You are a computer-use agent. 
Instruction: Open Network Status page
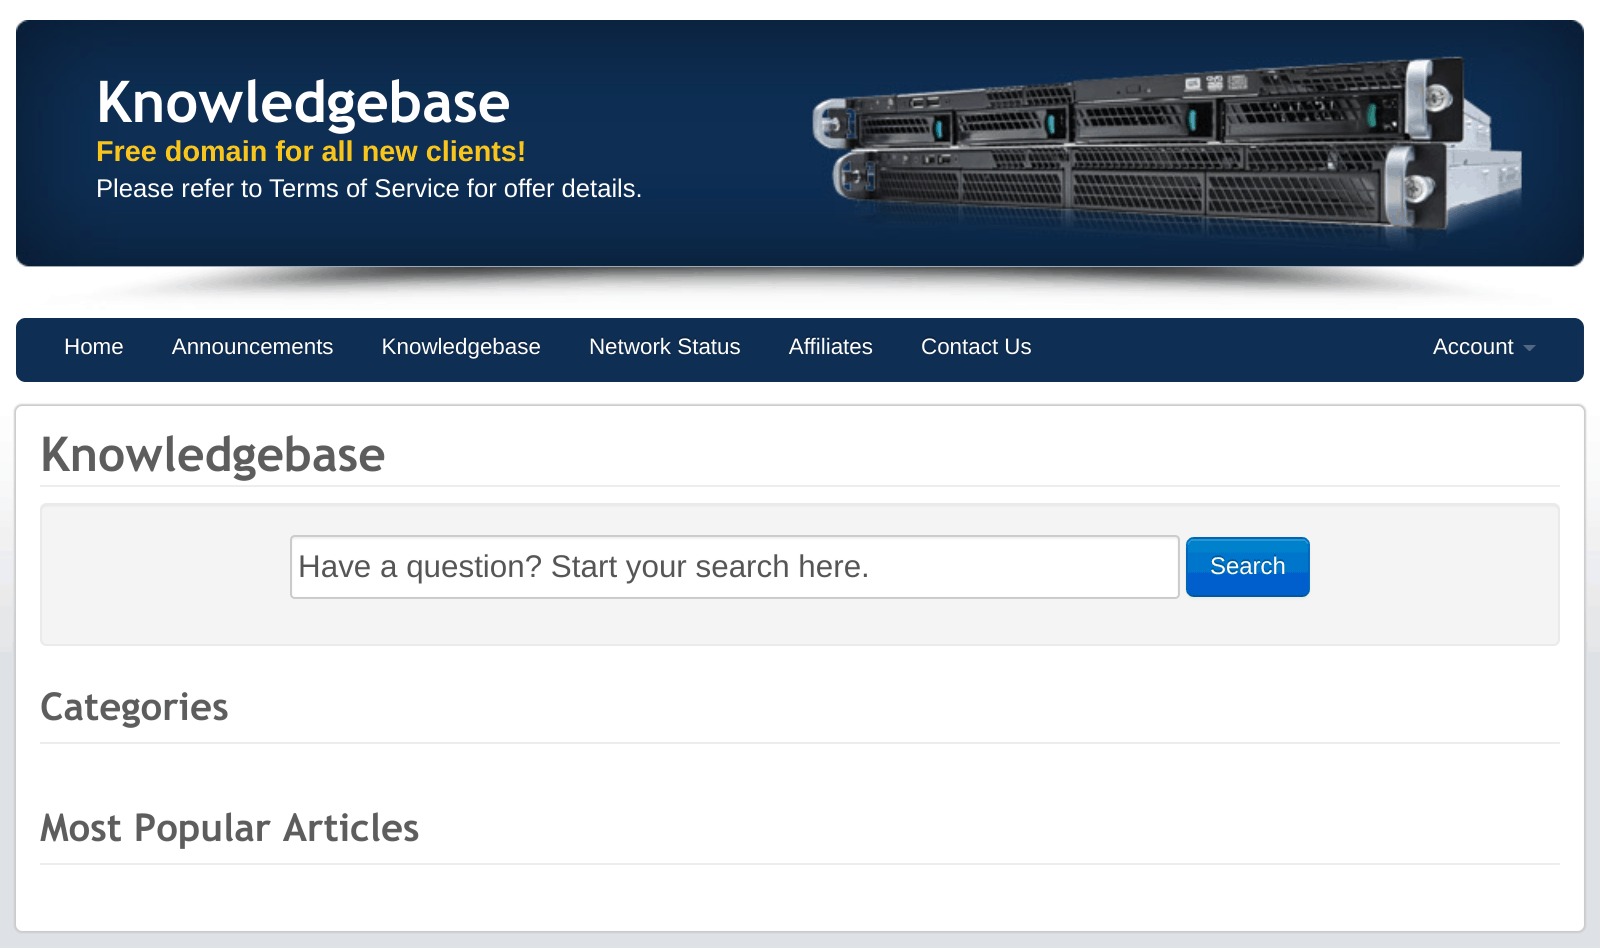point(664,347)
